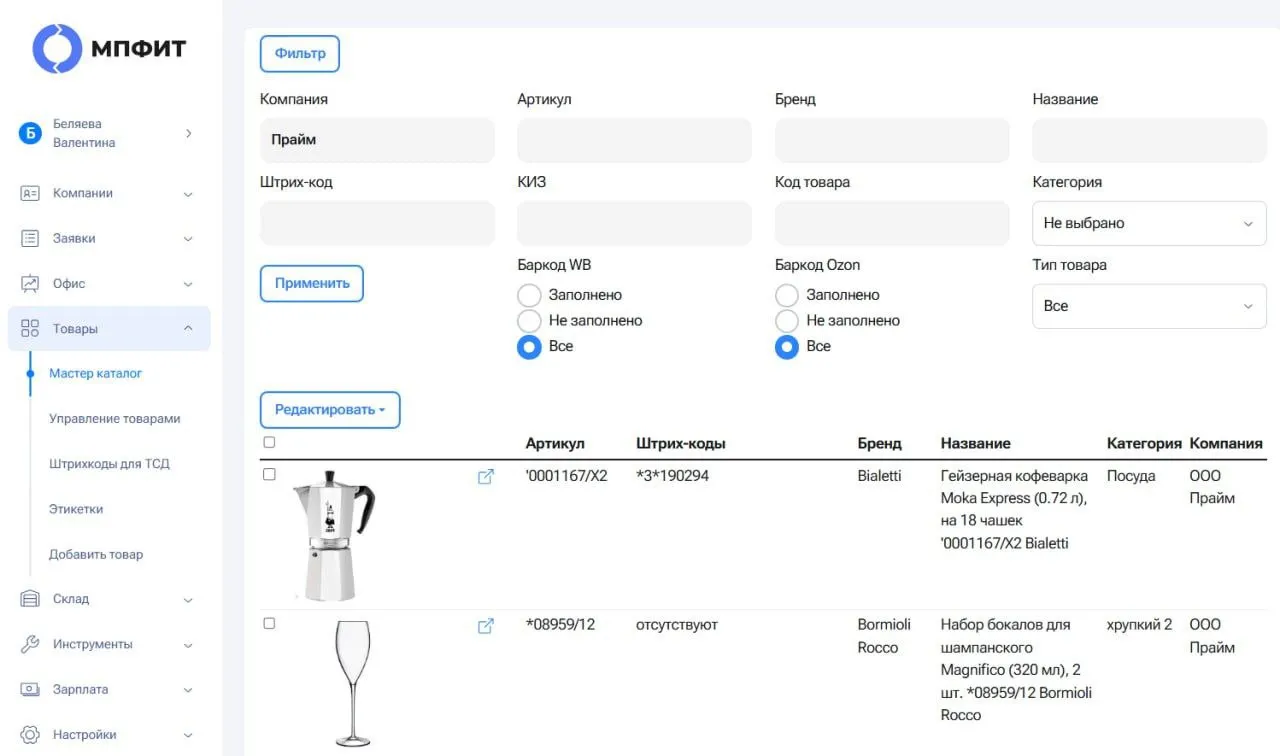Click the Применить button
Viewport: 1280px width, 756px height.
[312, 283]
